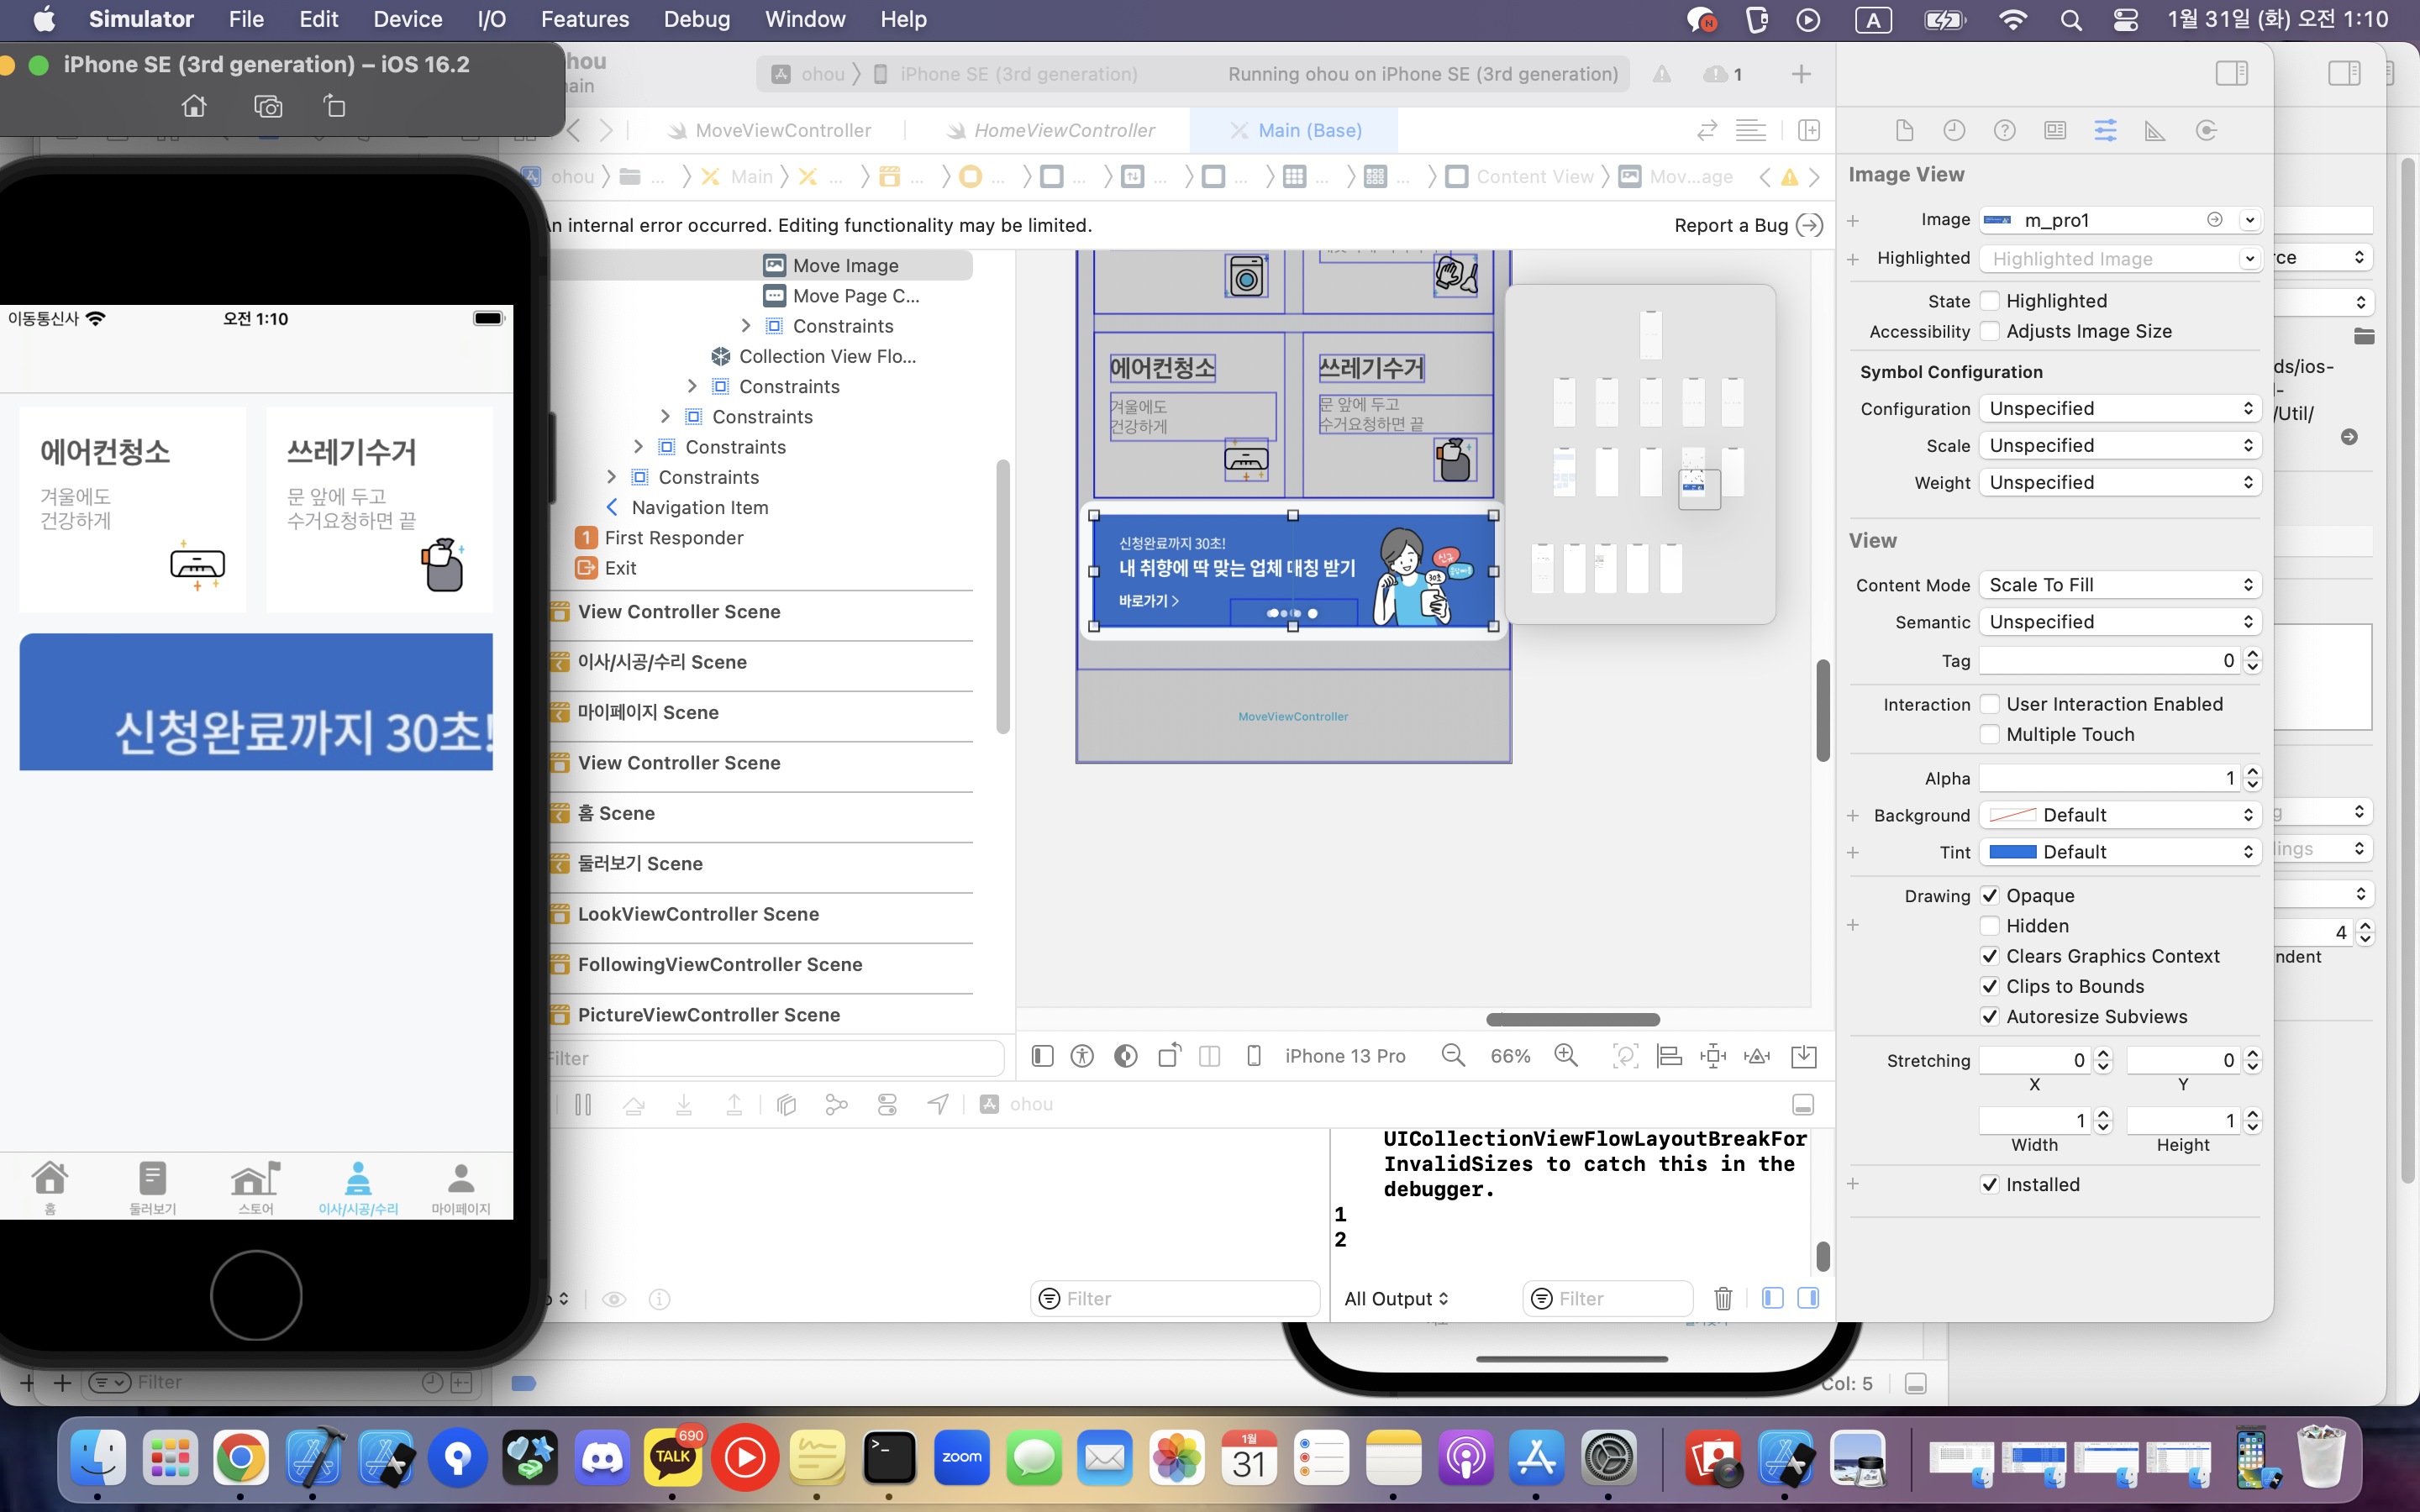Enable User Interaction Enabled checkbox
The width and height of the screenshot is (2420, 1512).
pyautogui.click(x=1990, y=704)
